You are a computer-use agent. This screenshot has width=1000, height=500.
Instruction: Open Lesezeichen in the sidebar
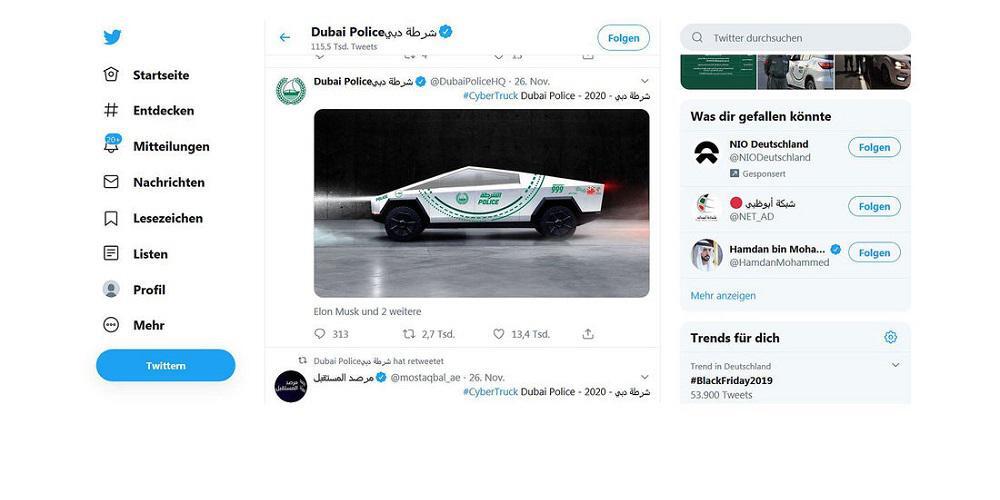167,218
